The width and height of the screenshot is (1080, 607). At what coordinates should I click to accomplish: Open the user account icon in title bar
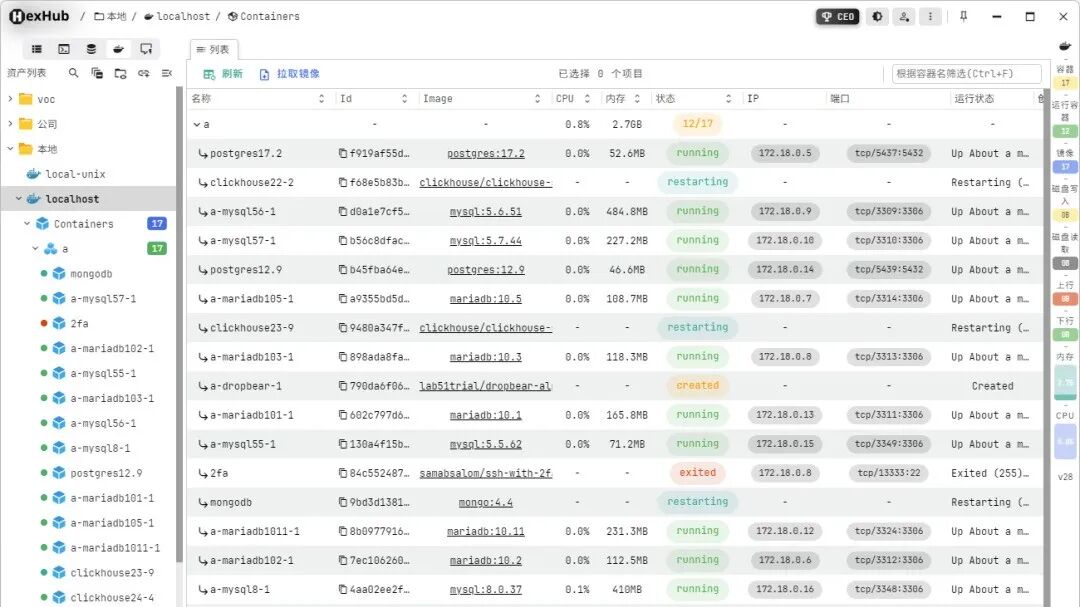[x=904, y=17]
